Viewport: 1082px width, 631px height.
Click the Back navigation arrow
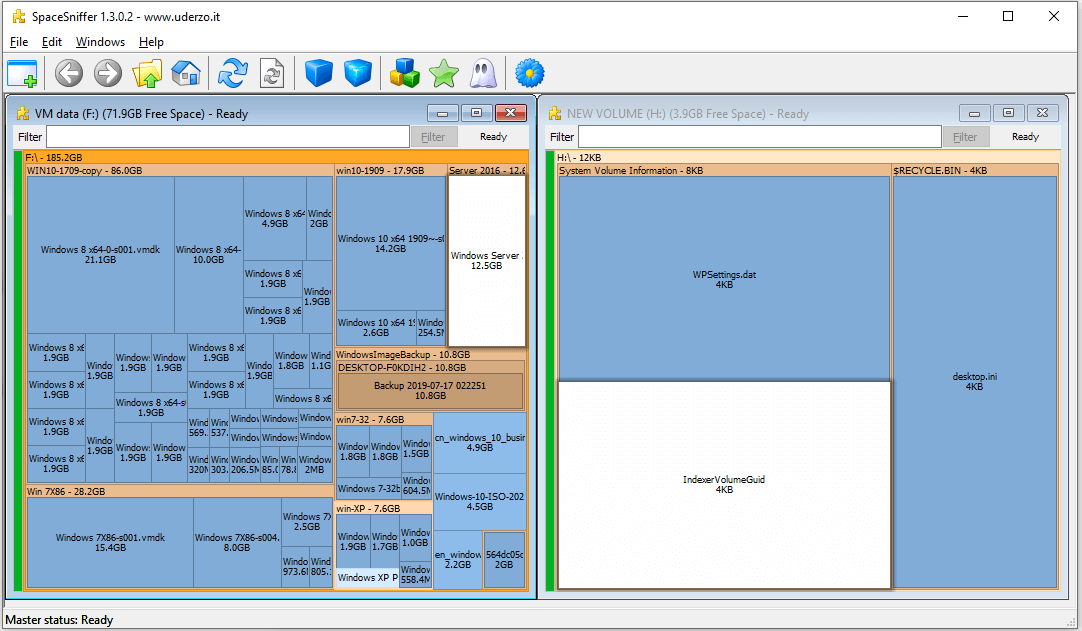pyautogui.click(x=68, y=73)
